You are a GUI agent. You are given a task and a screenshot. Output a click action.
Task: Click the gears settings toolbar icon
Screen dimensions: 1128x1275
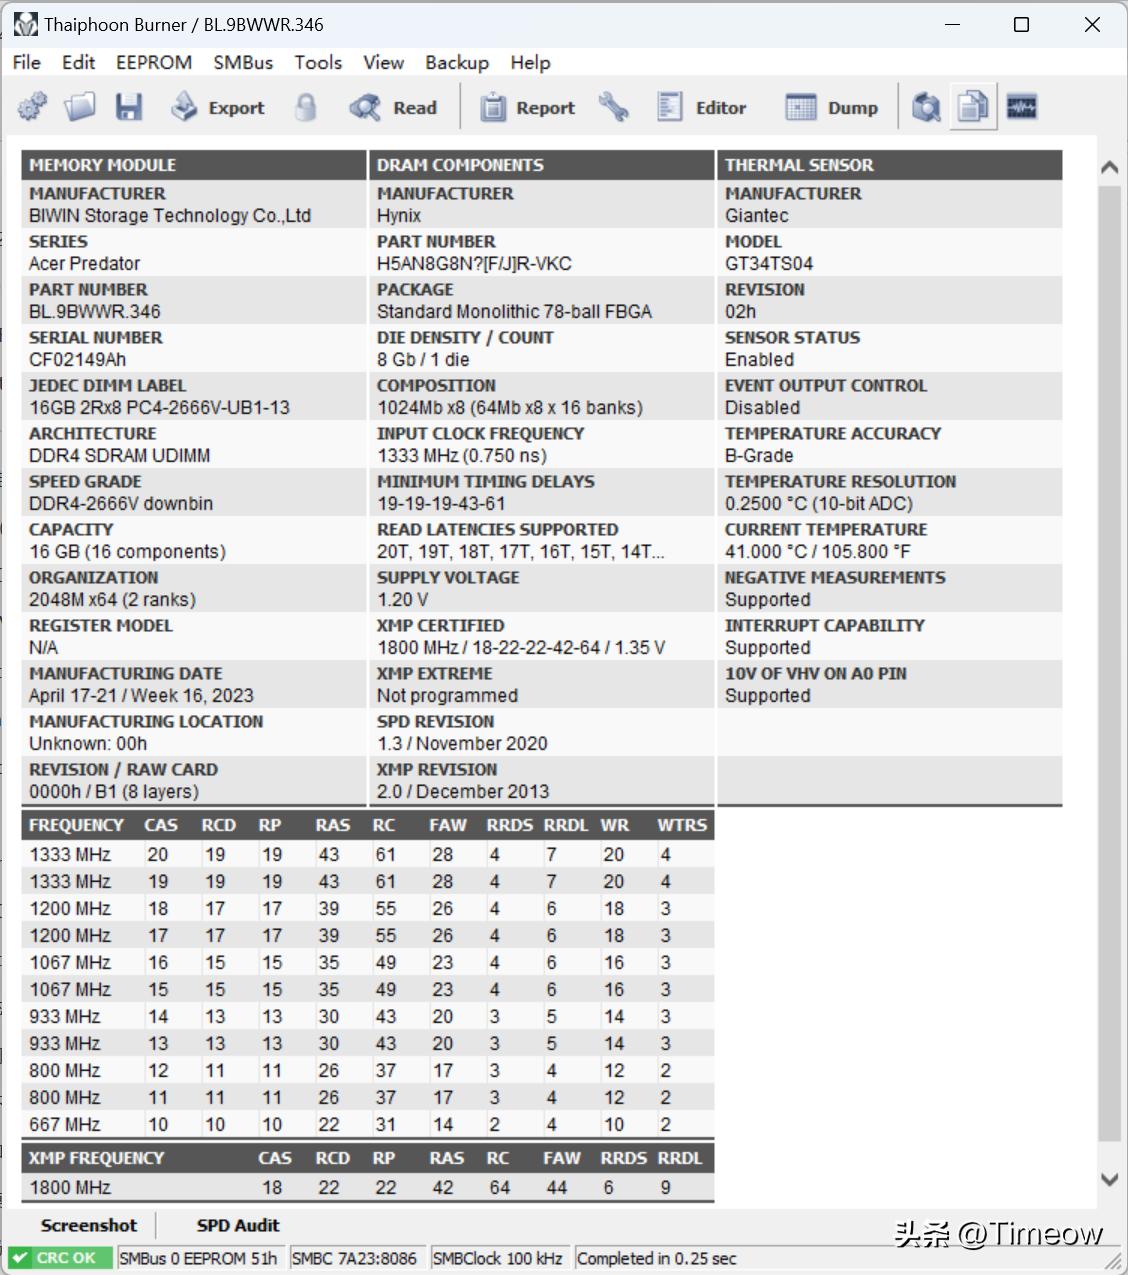(x=32, y=107)
